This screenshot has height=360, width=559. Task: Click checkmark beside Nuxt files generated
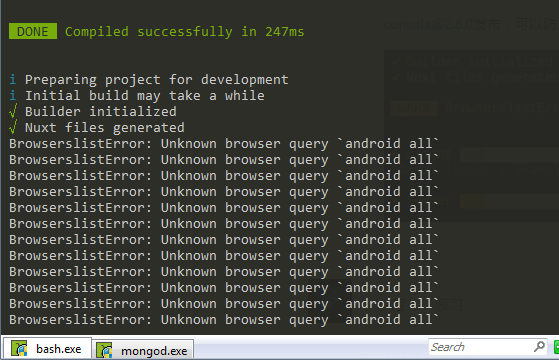pyautogui.click(x=13, y=127)
